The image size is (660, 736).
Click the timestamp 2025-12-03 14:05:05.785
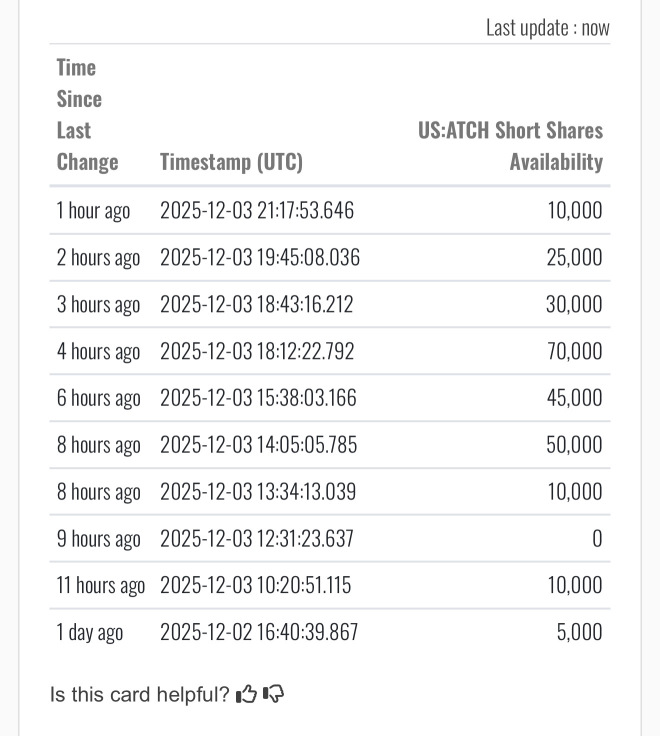[x=259, y=445]
